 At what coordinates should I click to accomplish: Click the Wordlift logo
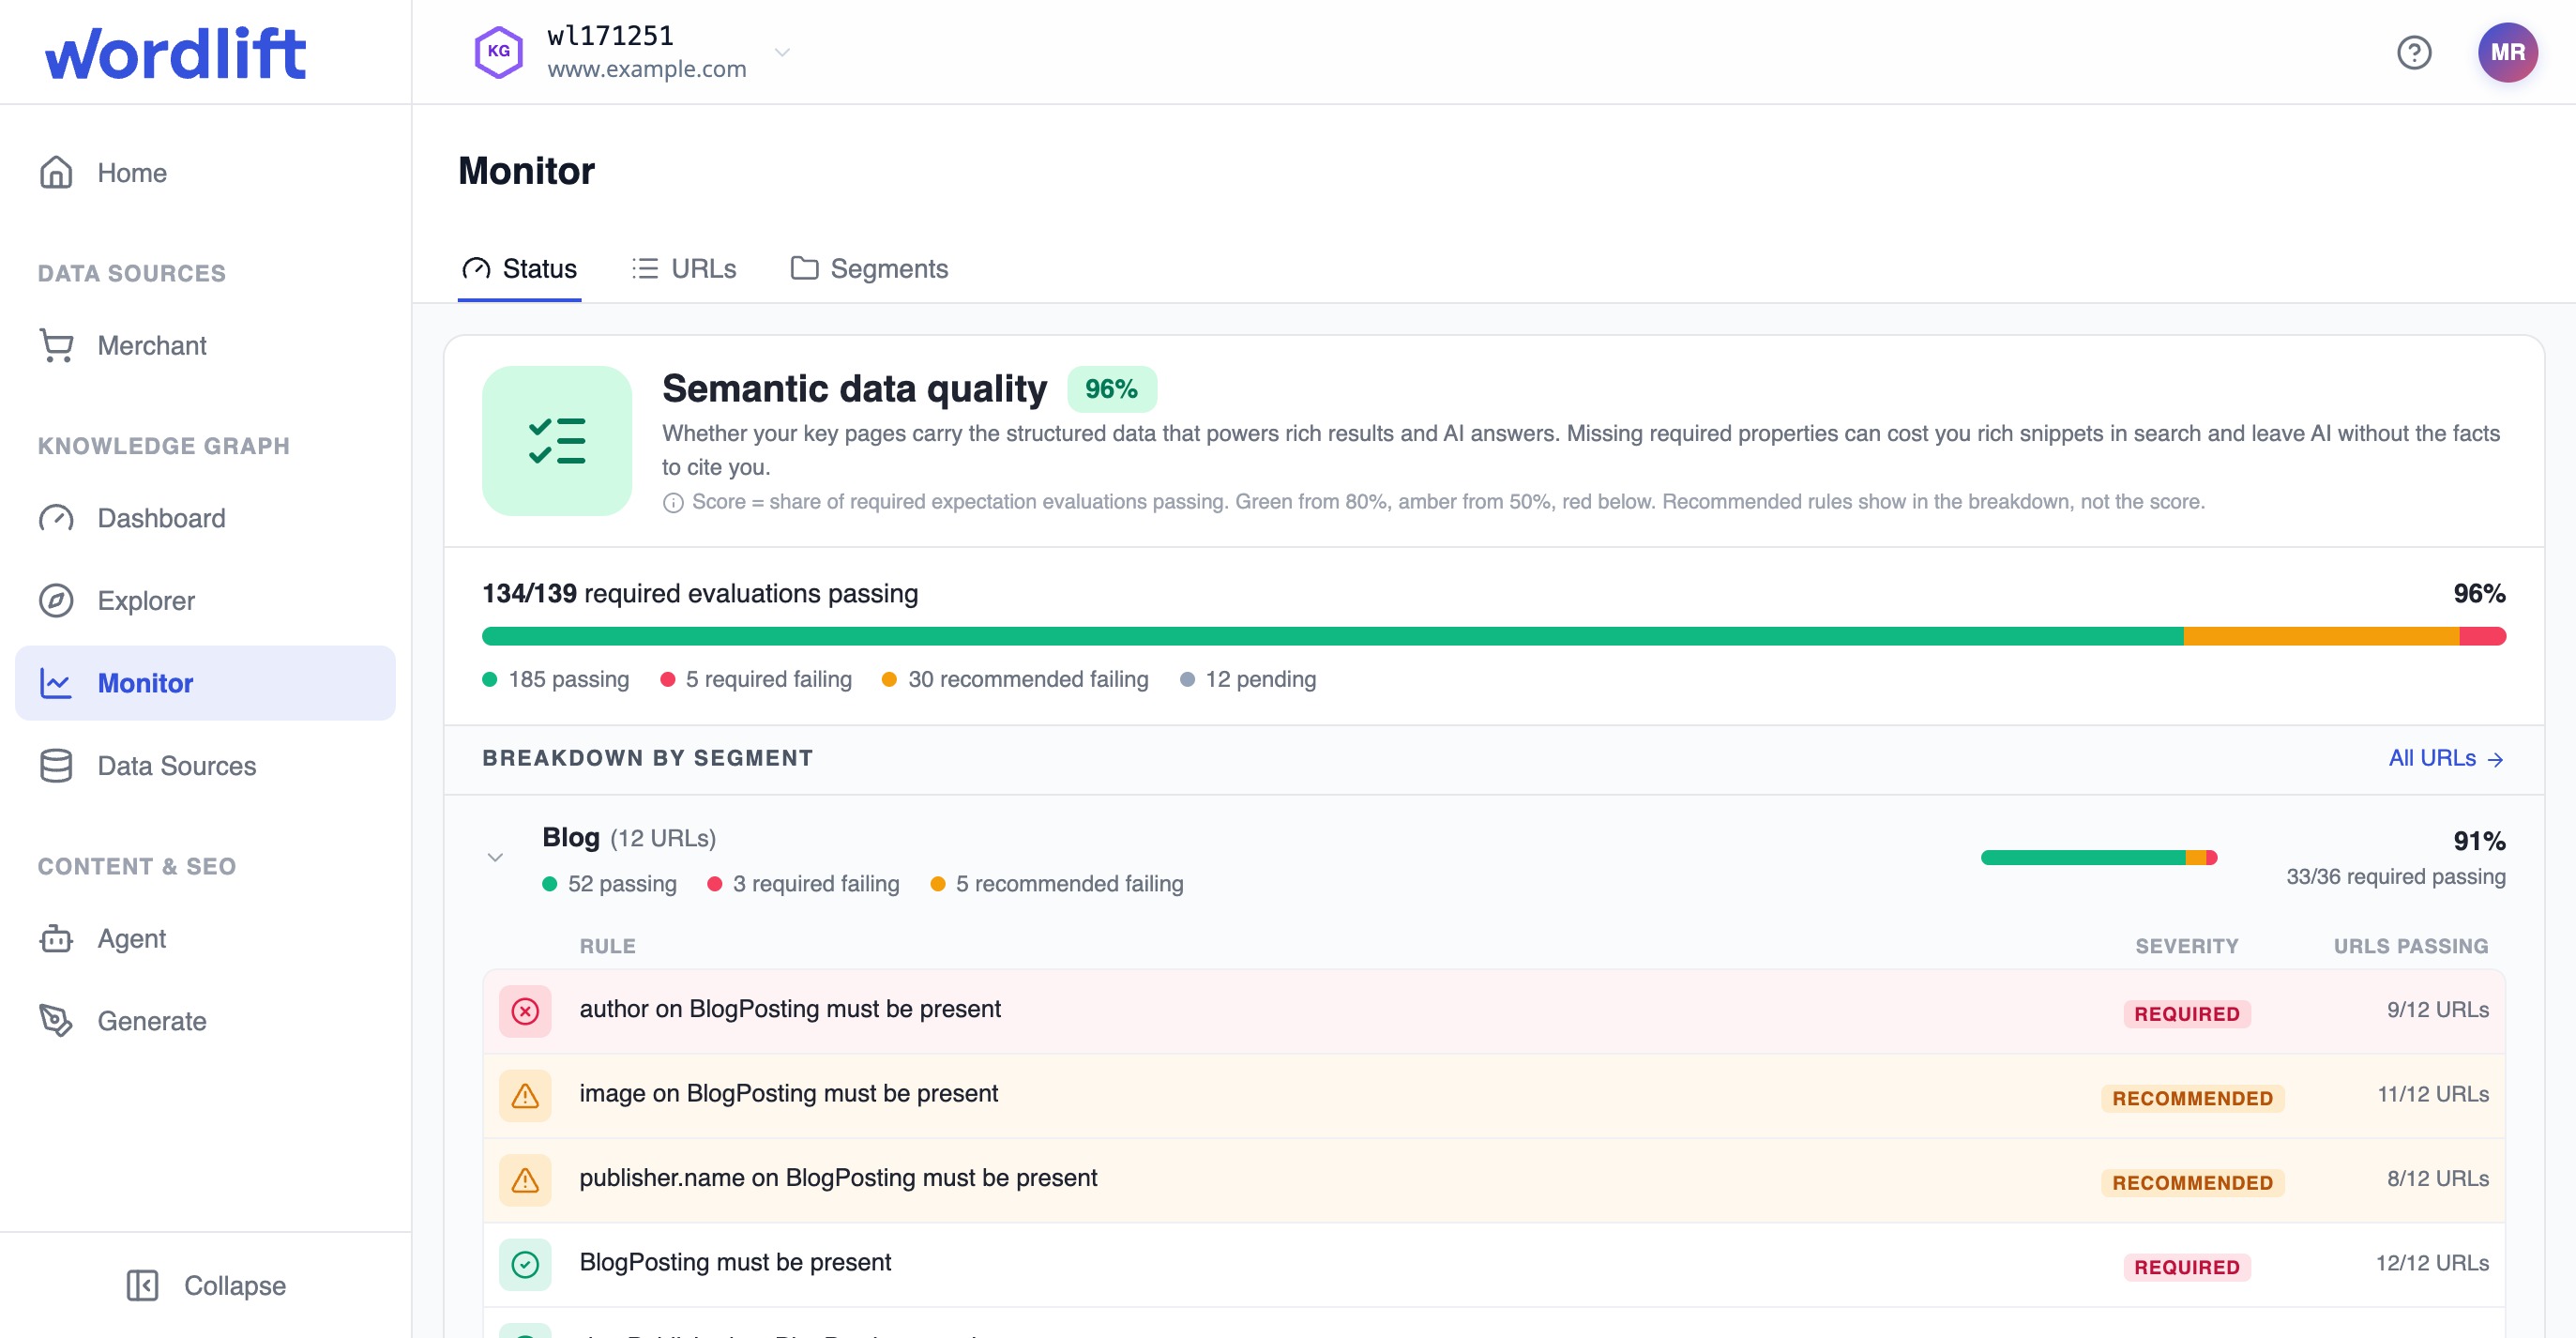(175, 53)
